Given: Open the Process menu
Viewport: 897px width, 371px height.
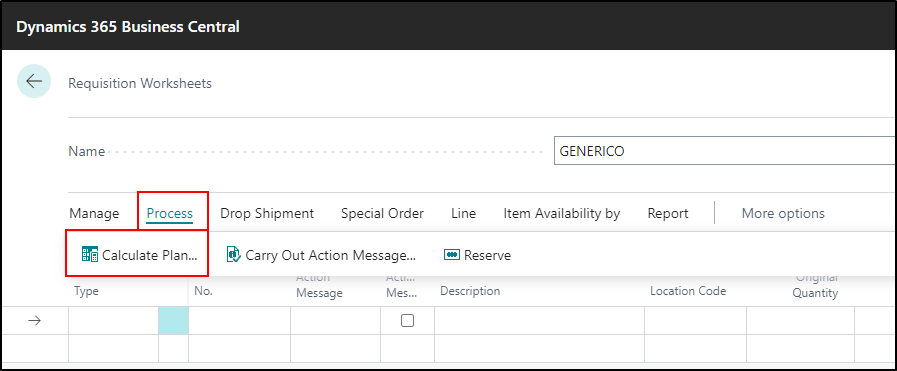Looking at the screenshot, I should pyautogui.click(x=170, y=214).
